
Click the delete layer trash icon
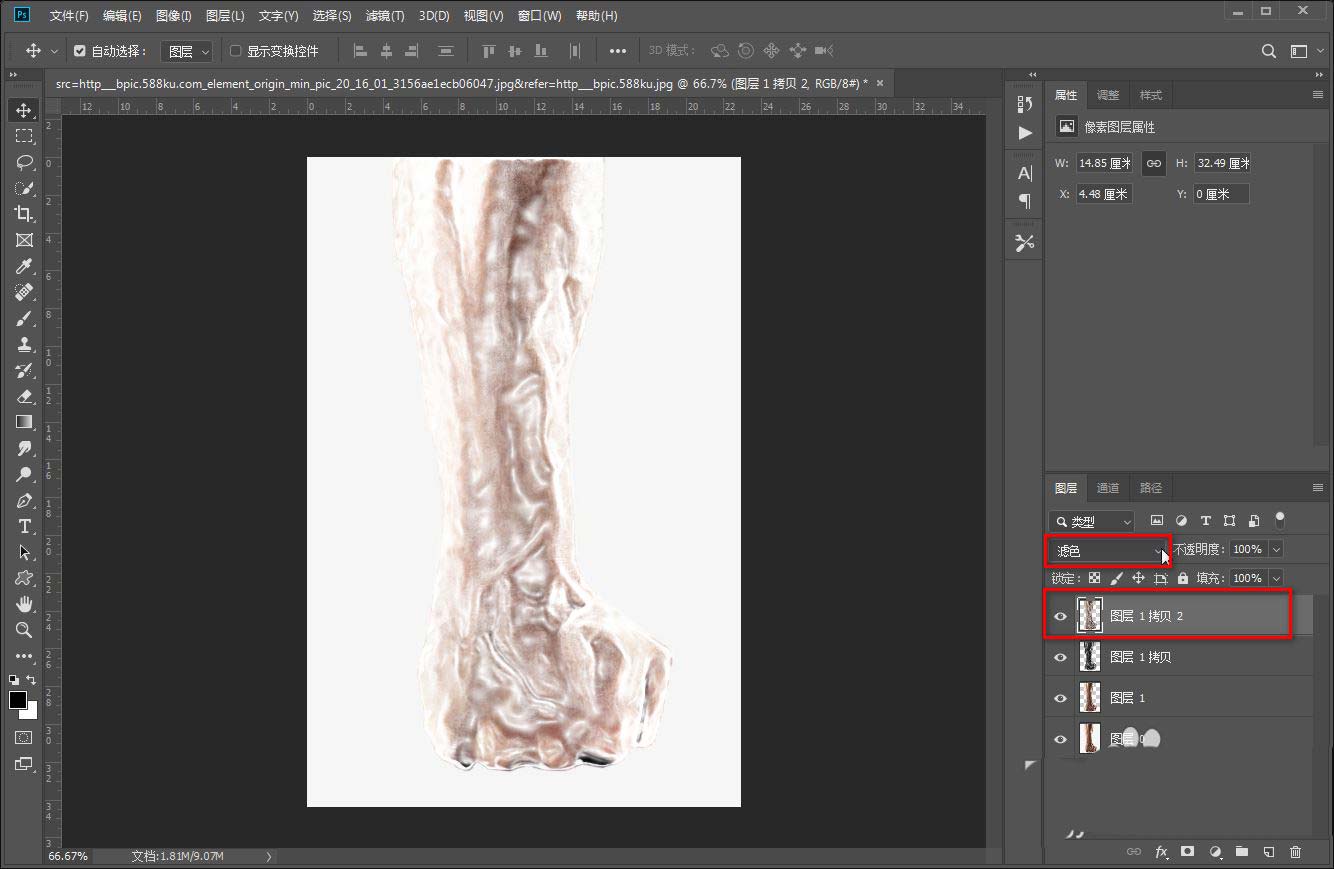[x=1296, y=852]
